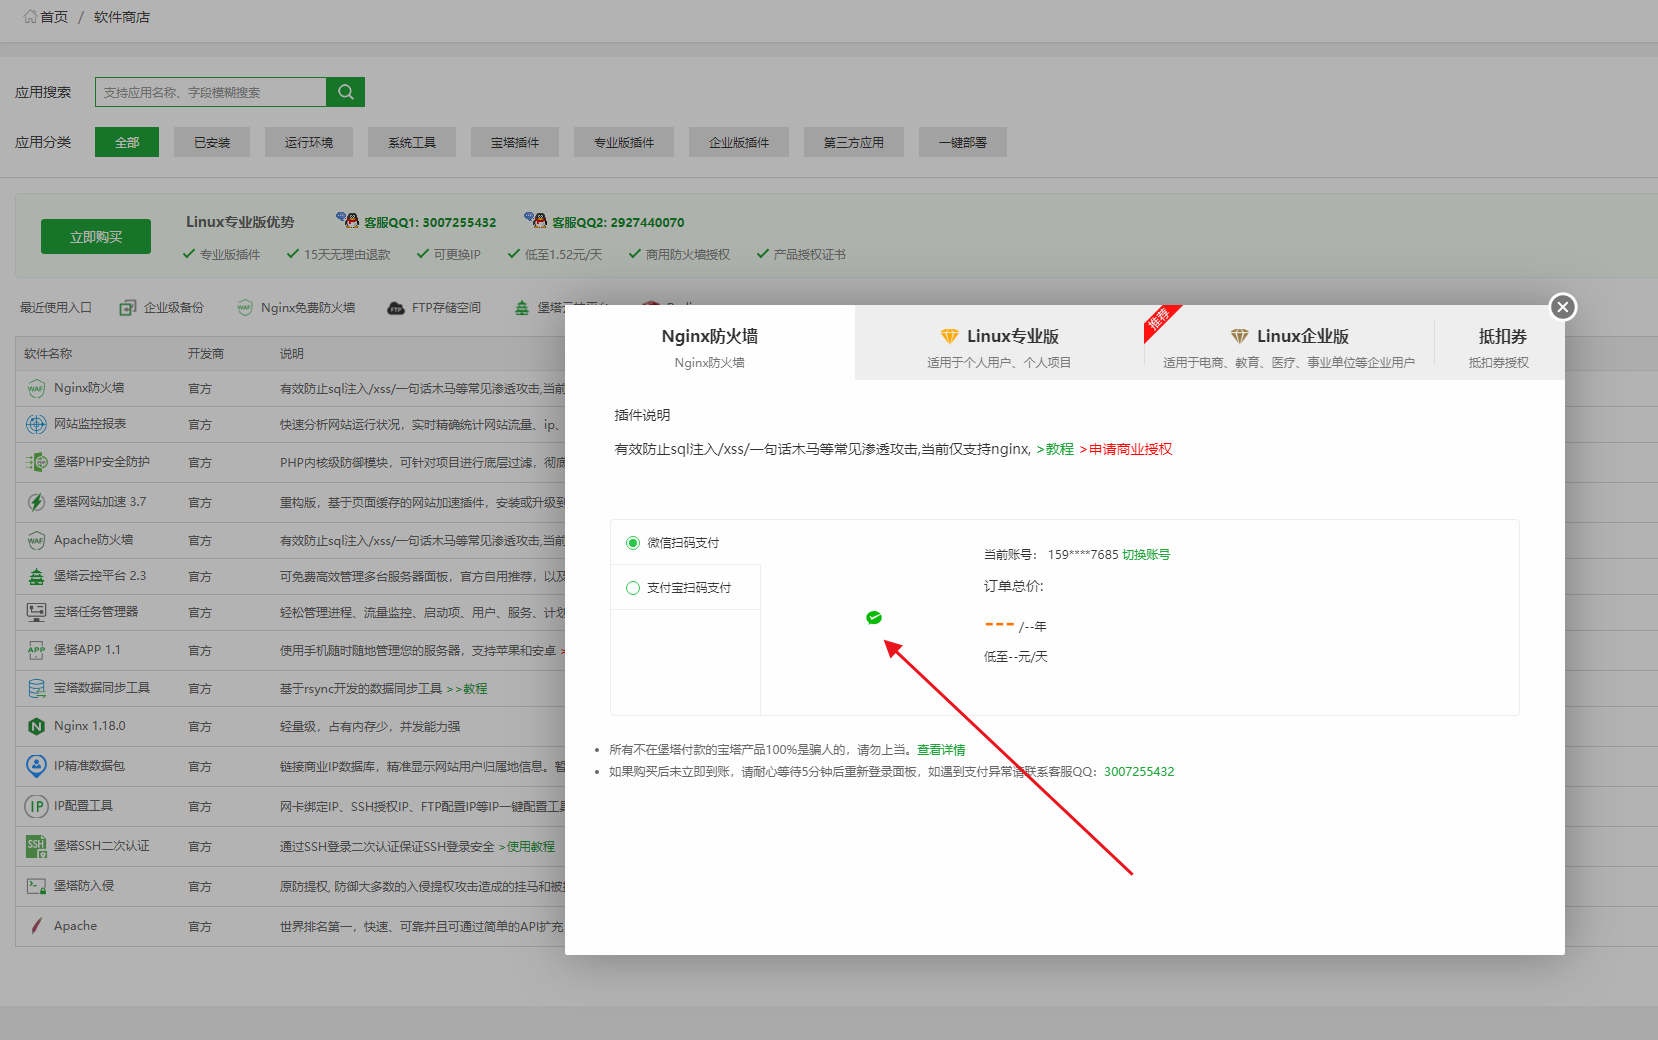Click the application search input field

pos(210,91)
